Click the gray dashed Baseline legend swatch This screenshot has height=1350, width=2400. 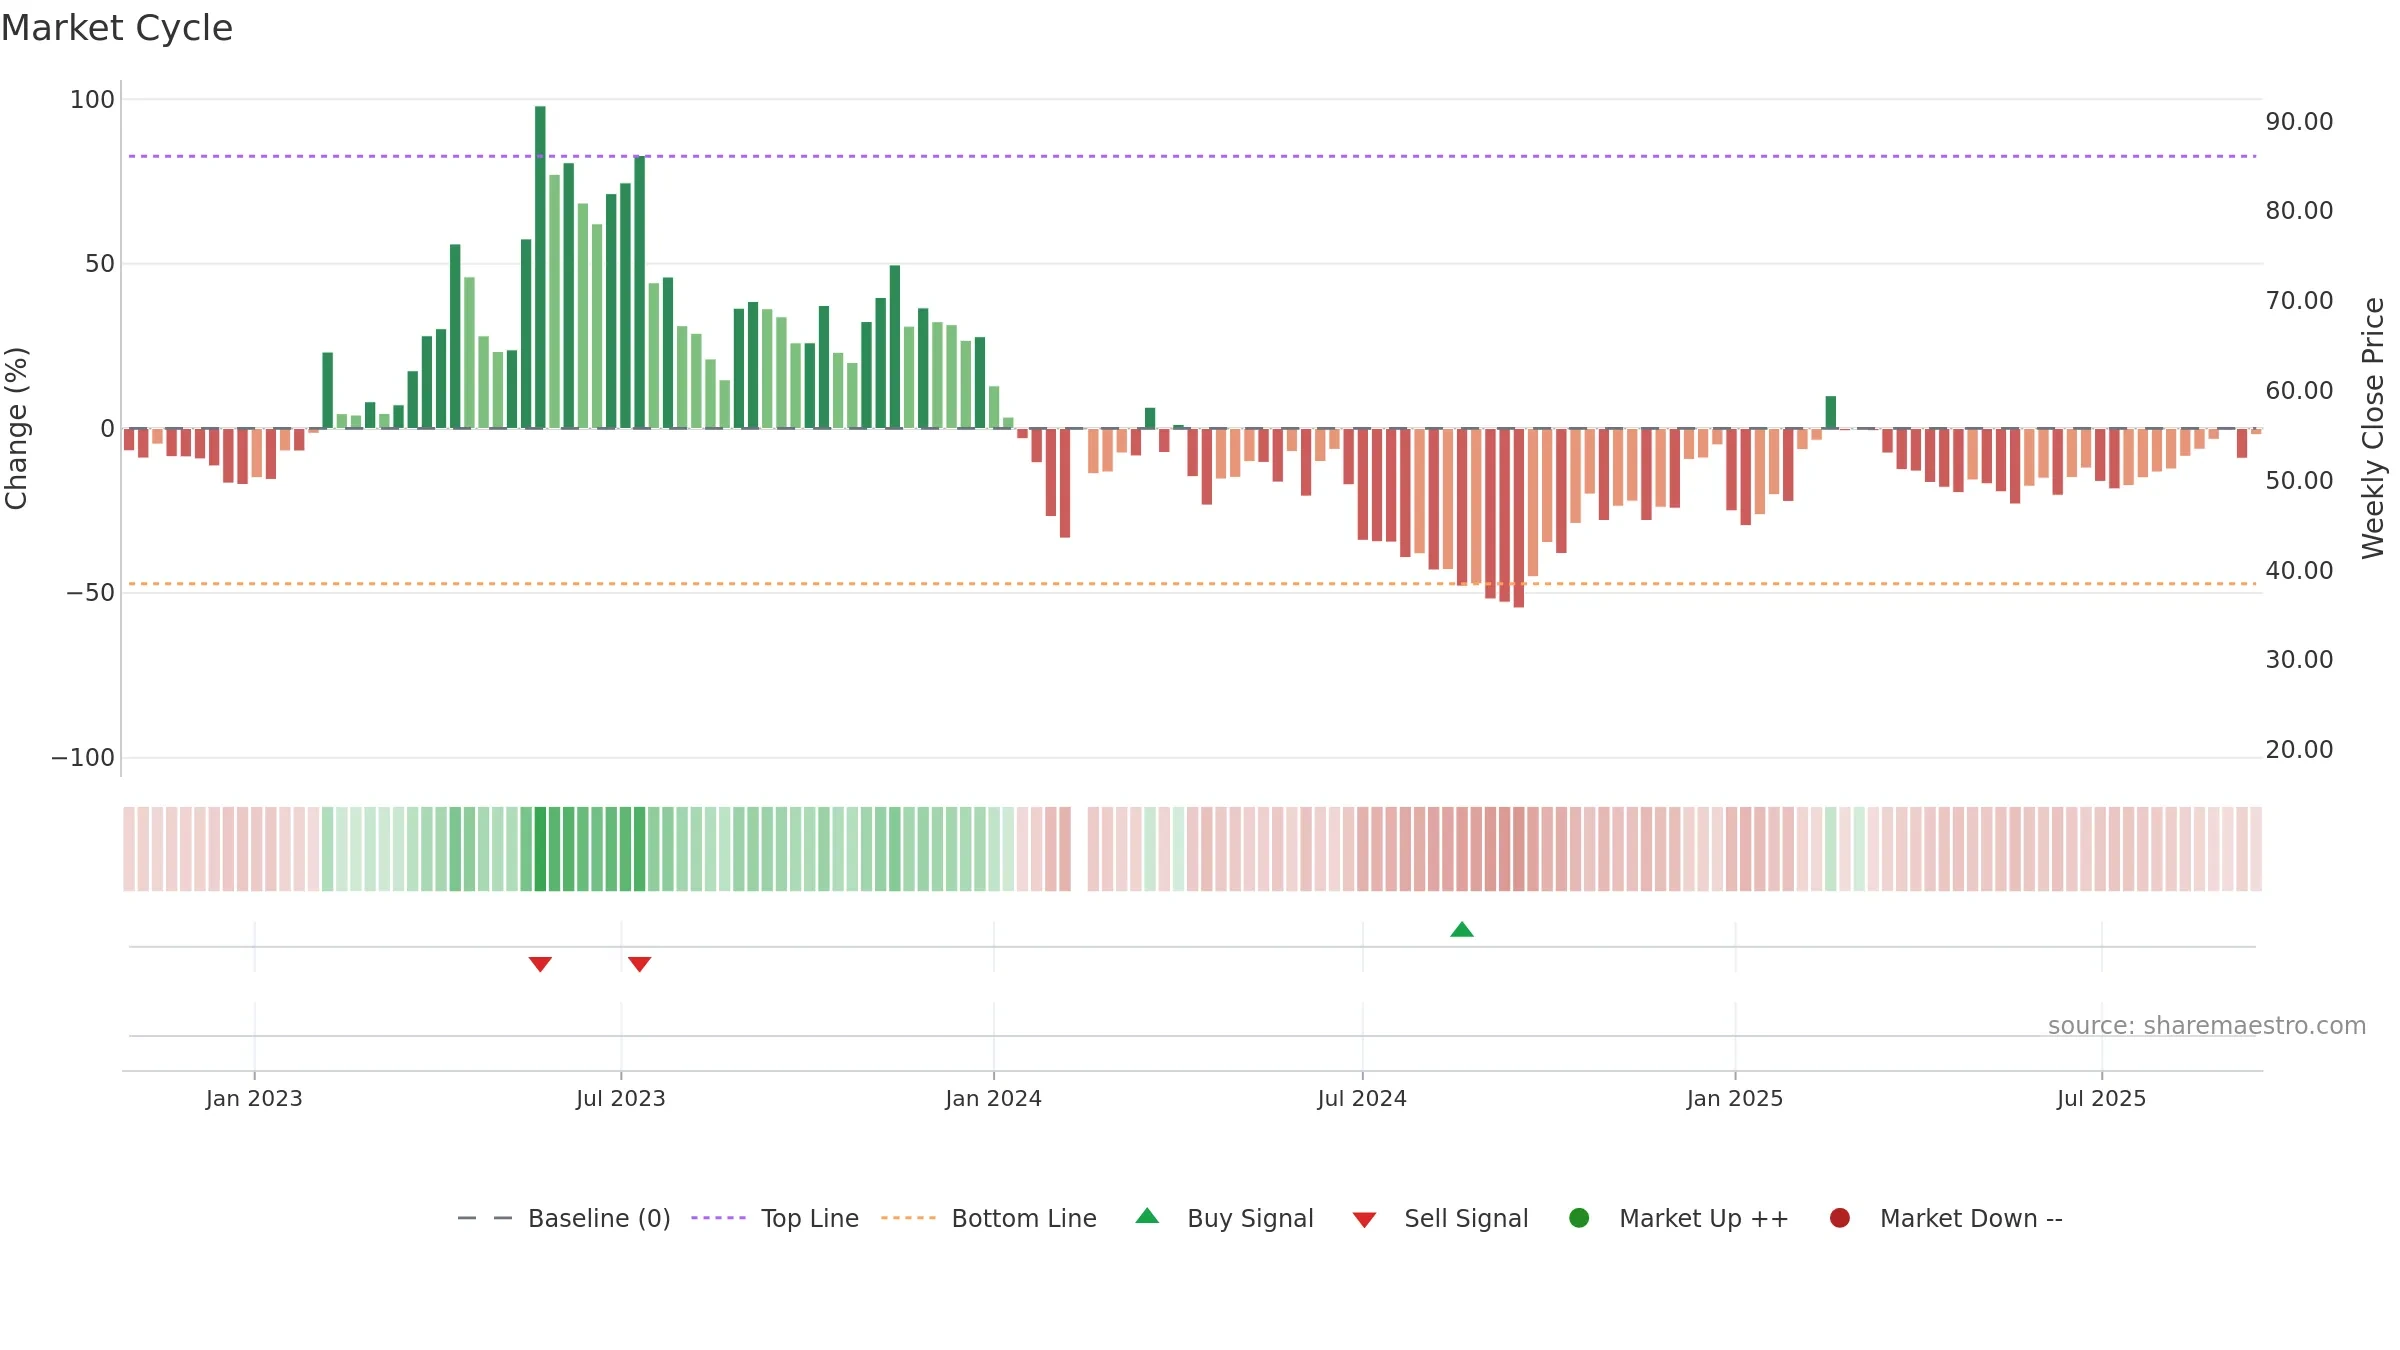tap(484, 1218)
